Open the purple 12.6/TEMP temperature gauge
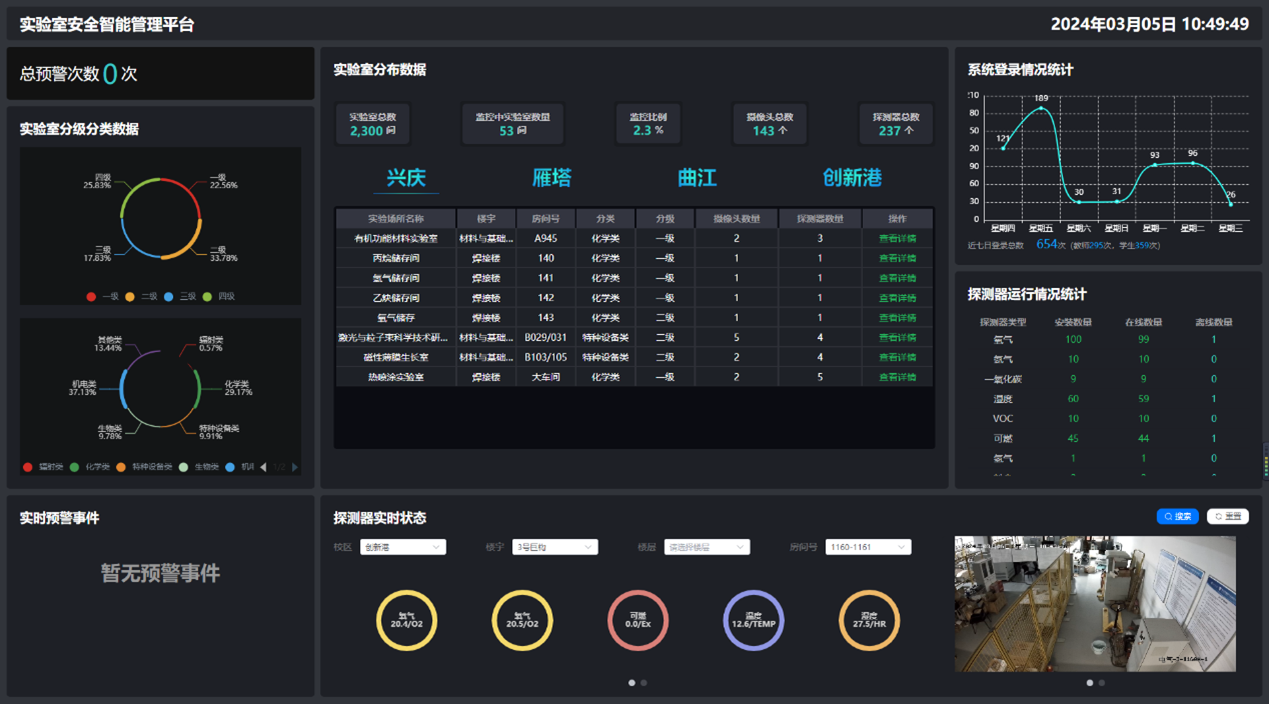The height and width of the screenshot is (704, 1269). (753, 620)
